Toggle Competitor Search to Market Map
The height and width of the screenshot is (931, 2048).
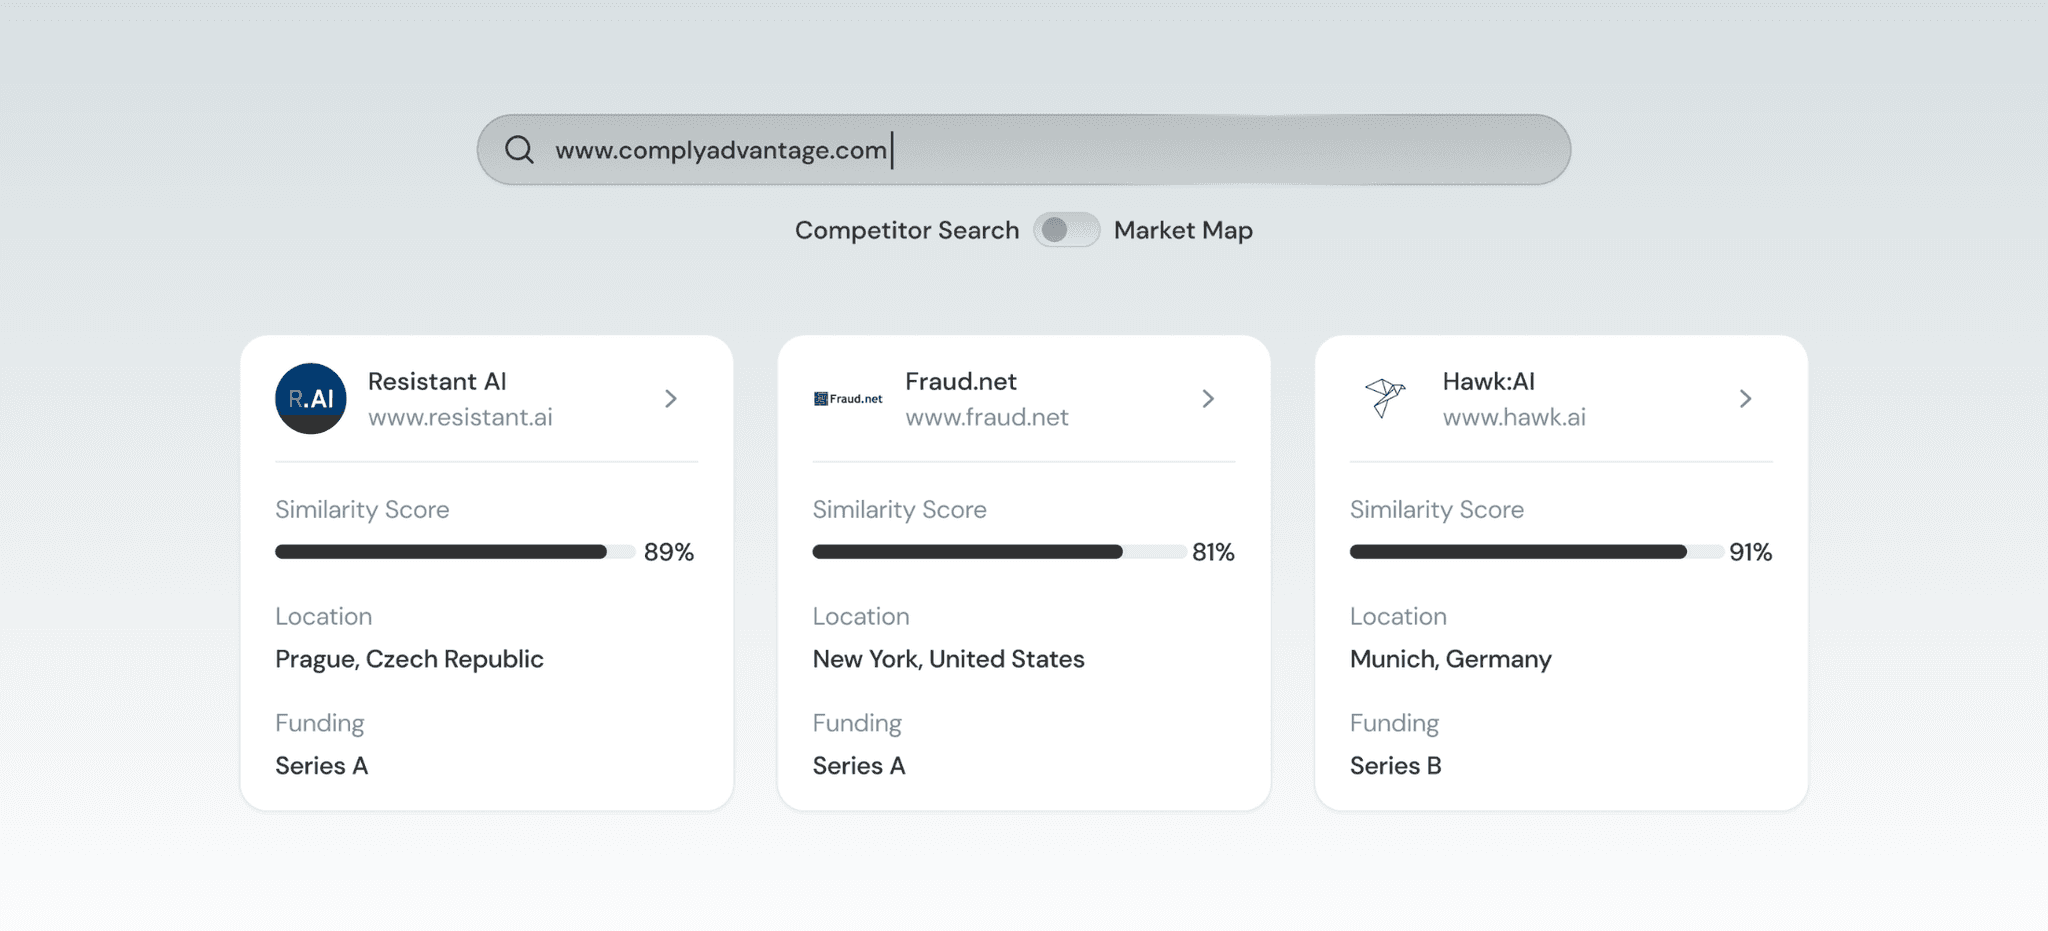1066,230
